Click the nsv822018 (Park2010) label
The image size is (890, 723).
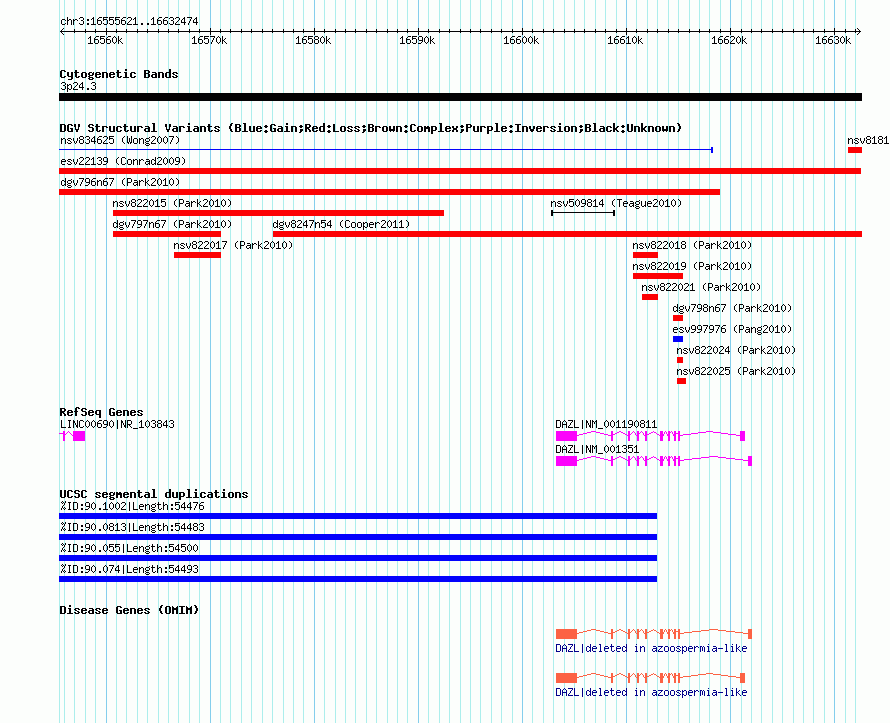(x=692, y=245)
